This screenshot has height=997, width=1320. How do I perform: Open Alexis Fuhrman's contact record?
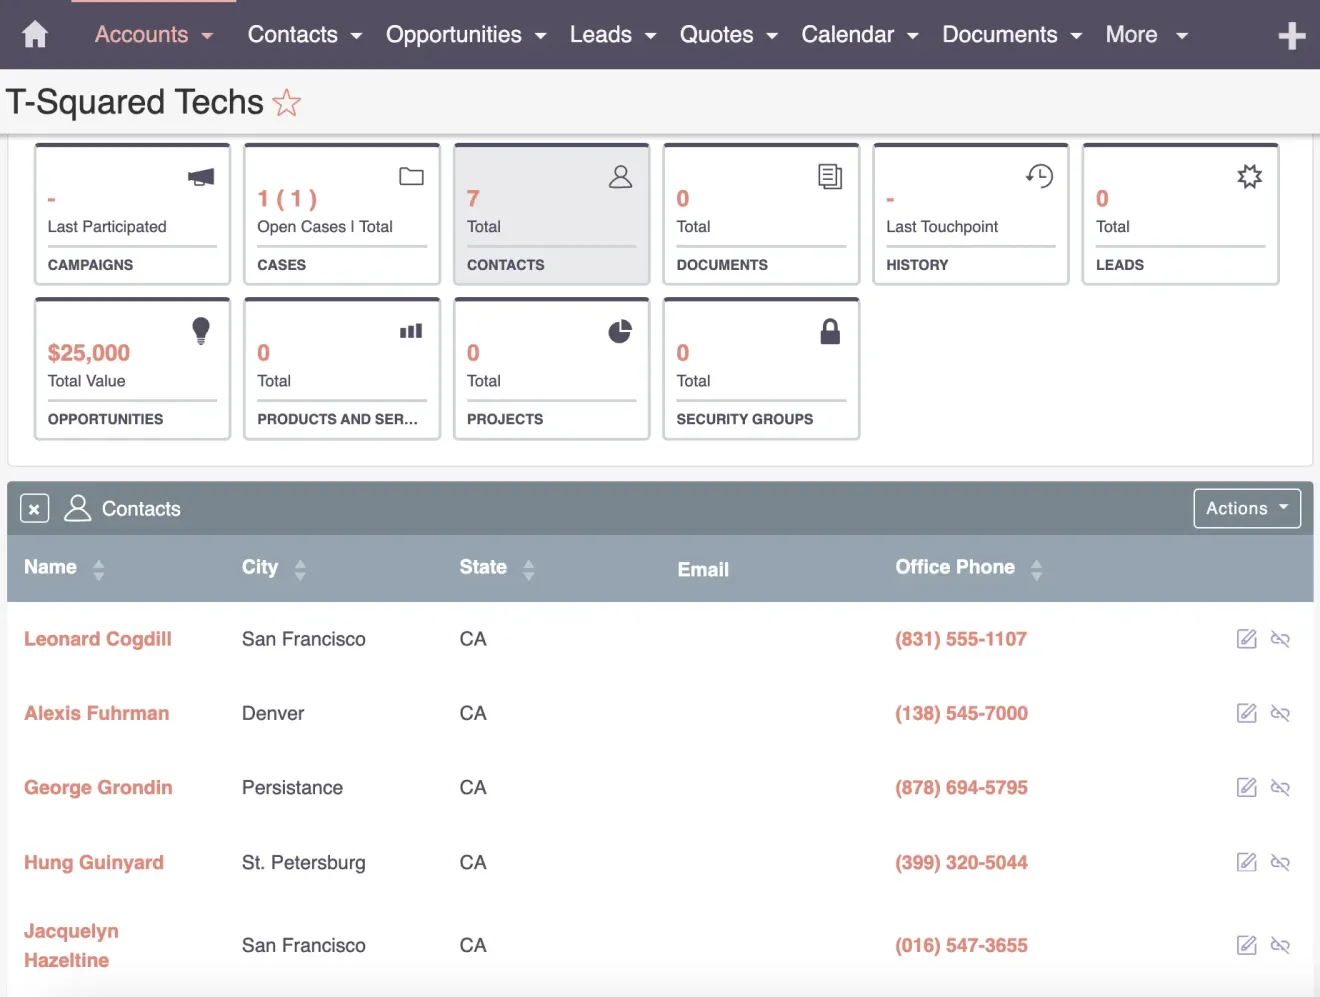[96, 713]
